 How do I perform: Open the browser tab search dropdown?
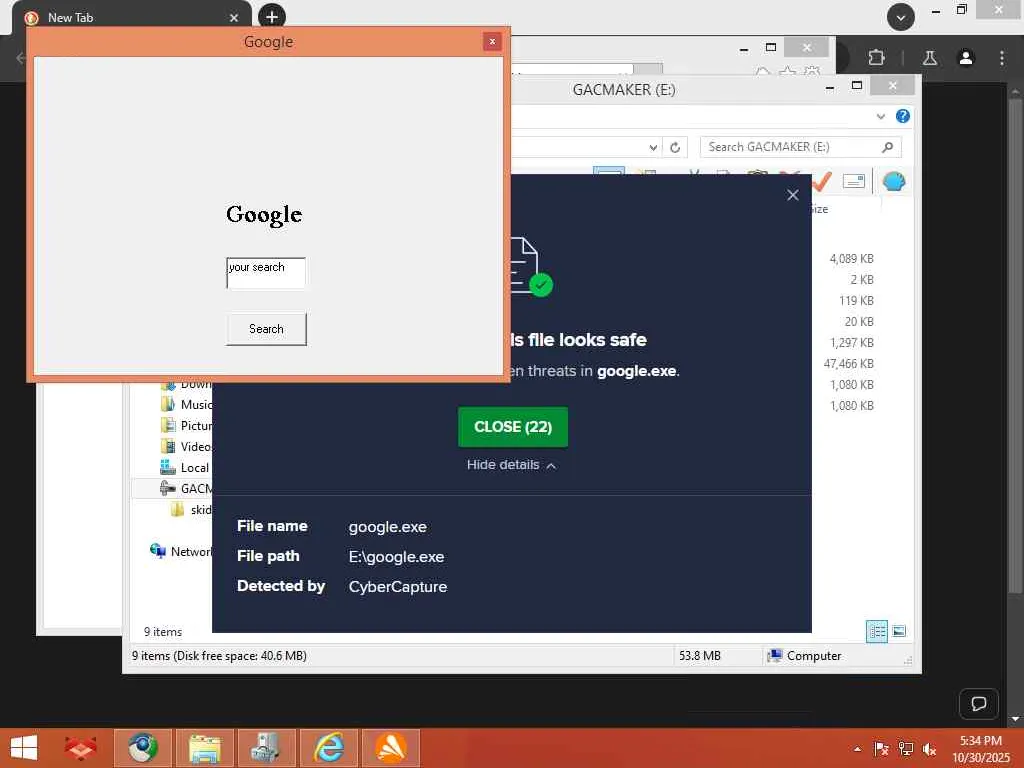tap(901, 17)
